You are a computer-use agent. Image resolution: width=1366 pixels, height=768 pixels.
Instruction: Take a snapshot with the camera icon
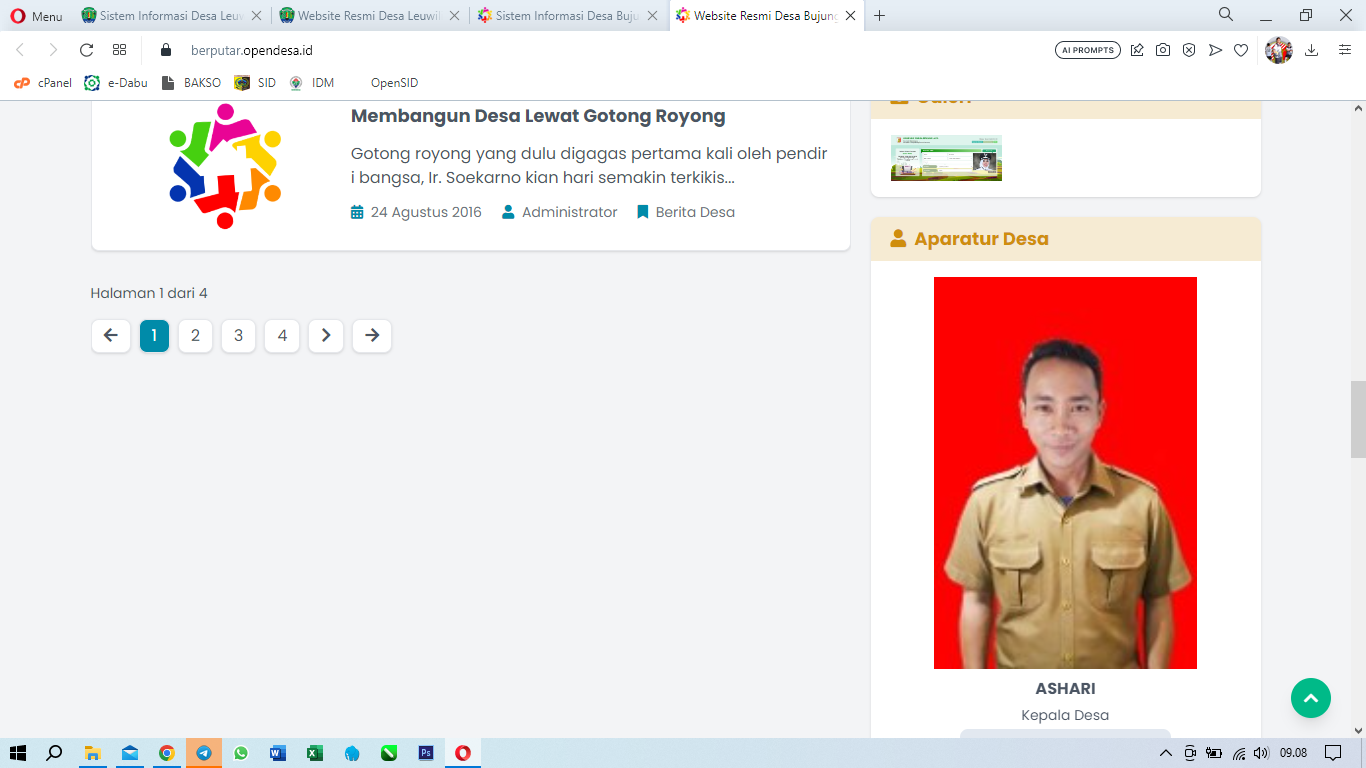point(1162,49)
